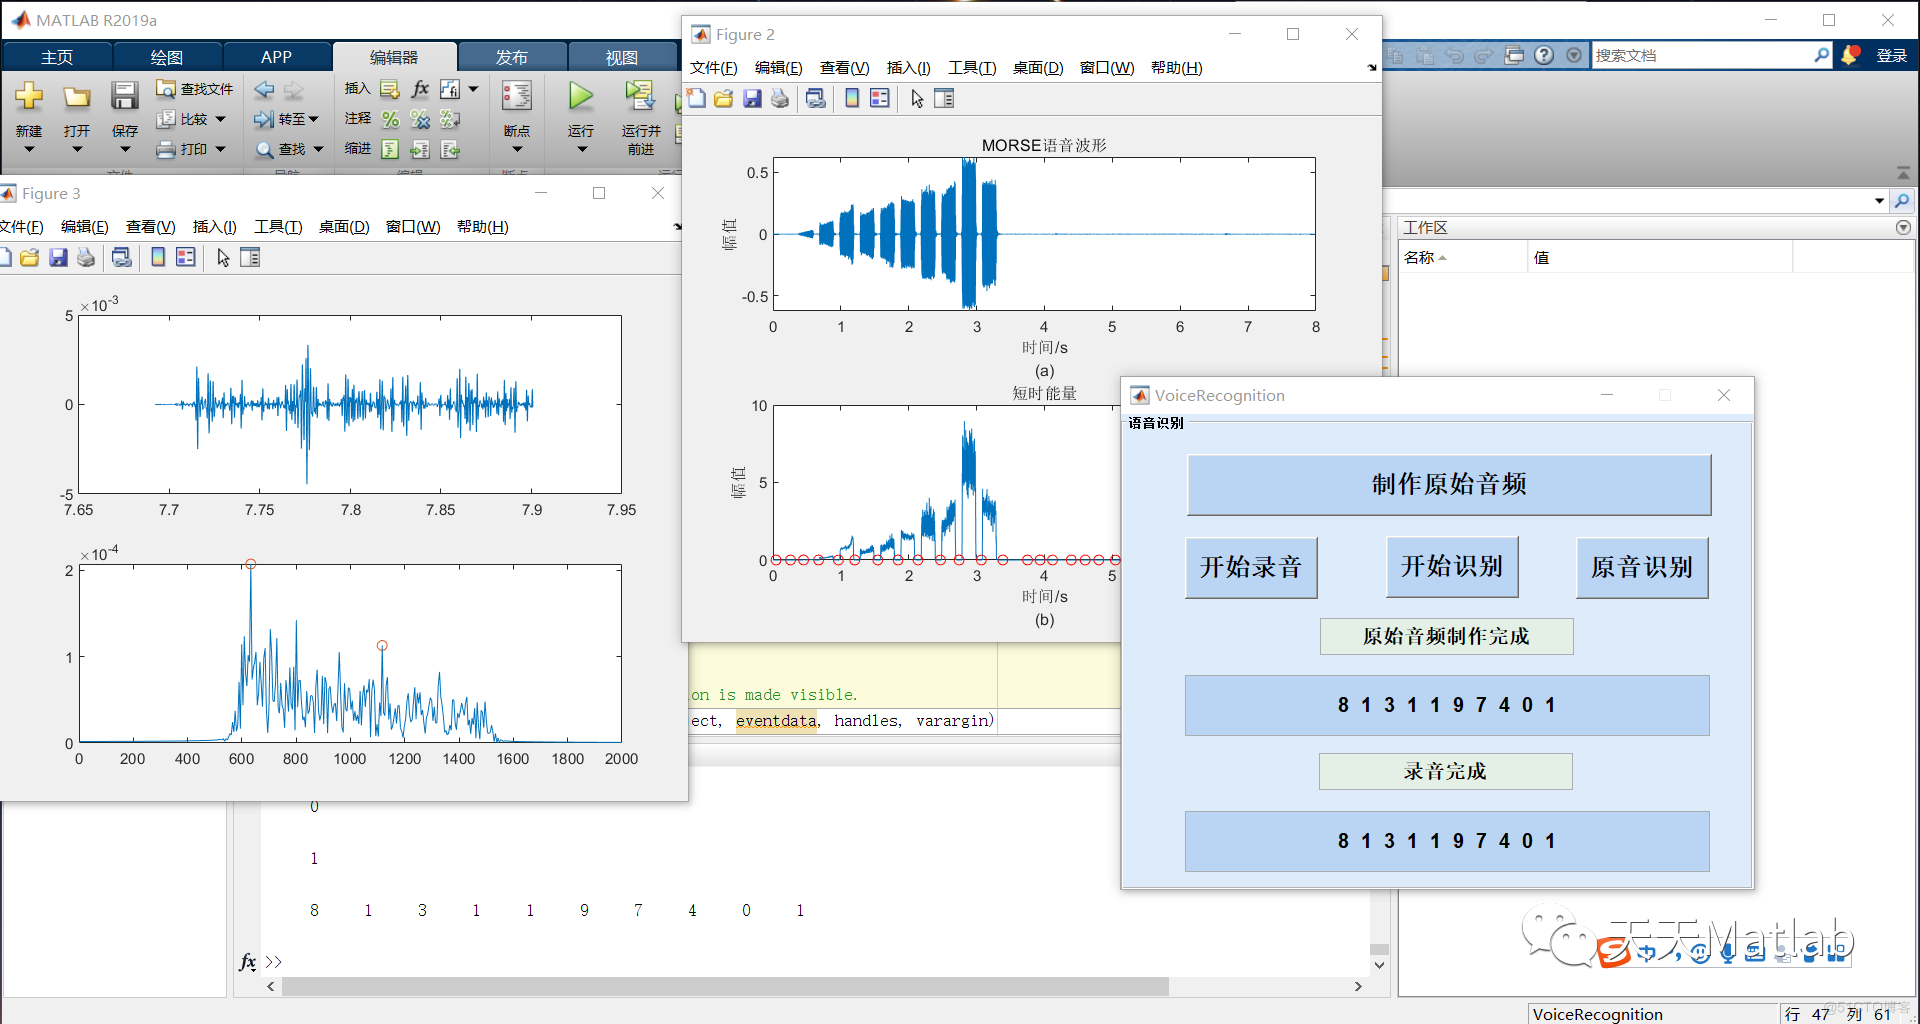Click the insert legend icon in the Figure 2 toolbar

point(880,98)
